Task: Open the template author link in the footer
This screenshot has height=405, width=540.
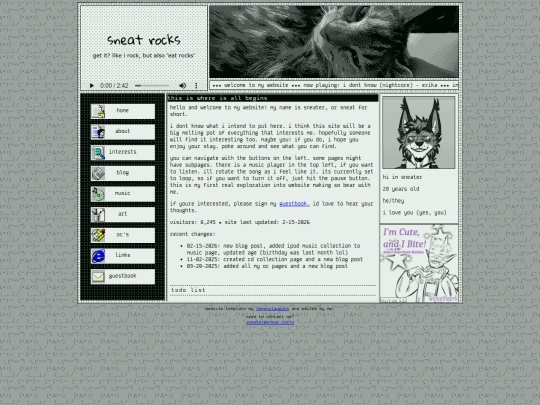Action: [x=272, y=309]
